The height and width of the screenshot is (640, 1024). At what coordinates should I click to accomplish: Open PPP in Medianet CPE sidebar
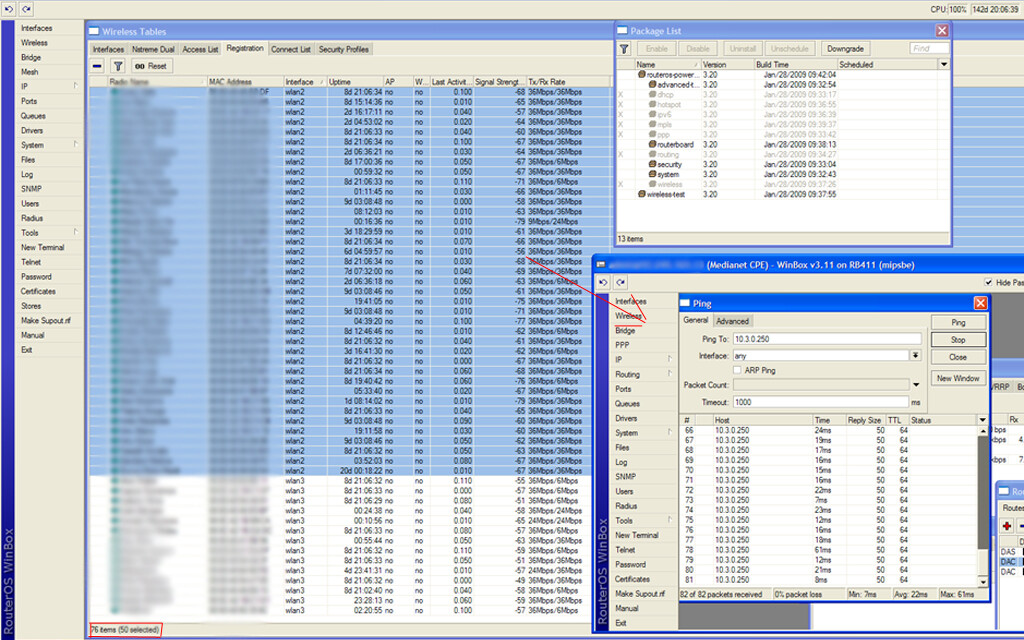point(622,345)
